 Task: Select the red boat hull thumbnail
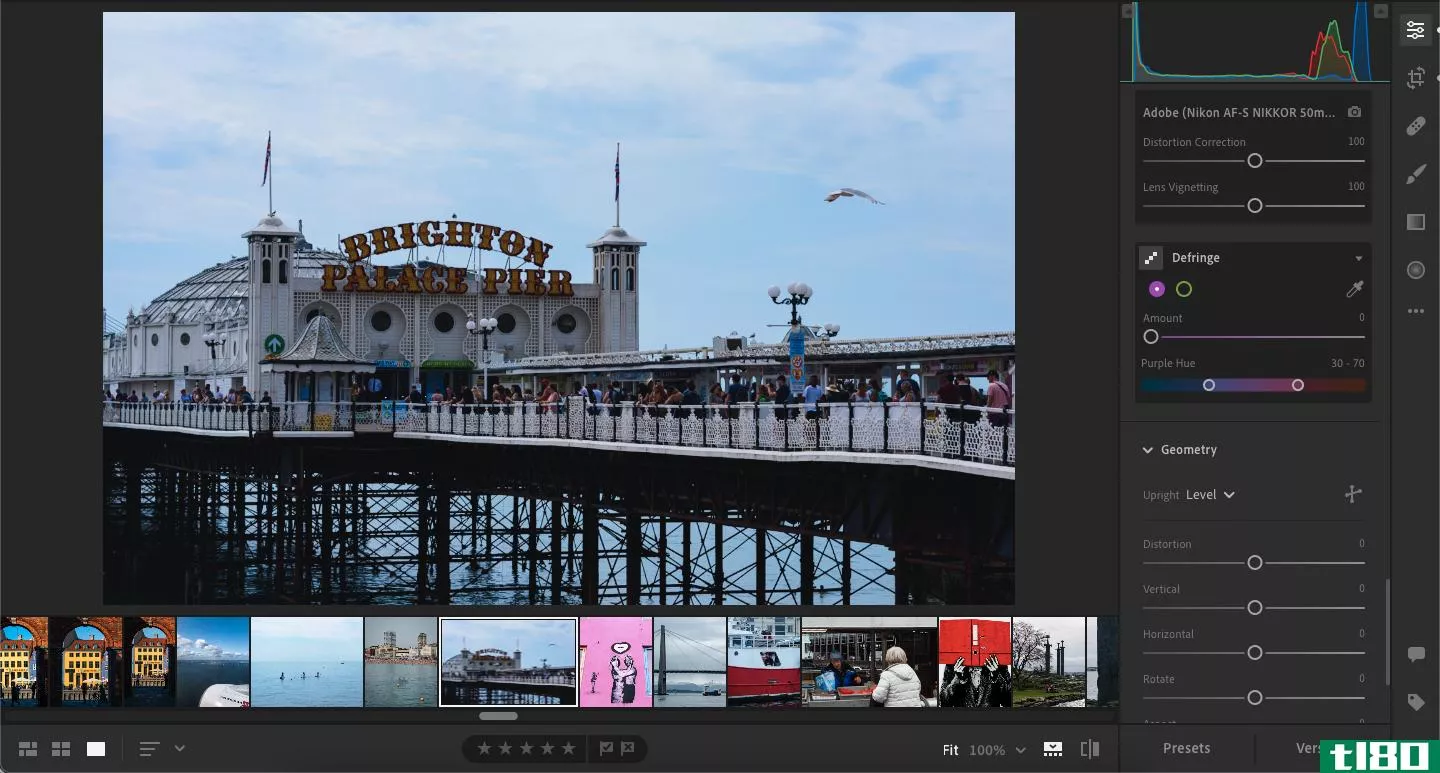point(763,662)
